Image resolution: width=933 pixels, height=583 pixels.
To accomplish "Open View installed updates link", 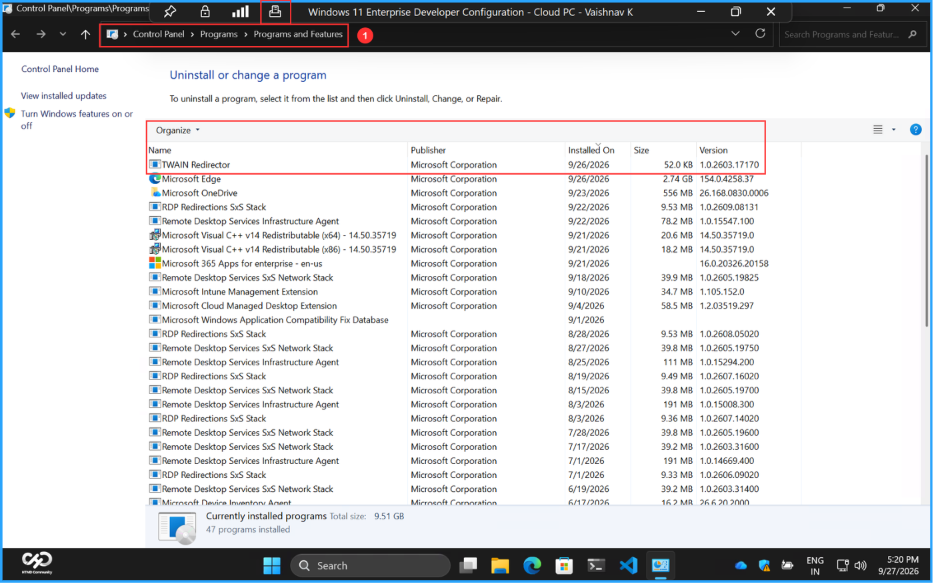I will click(64, 96).
